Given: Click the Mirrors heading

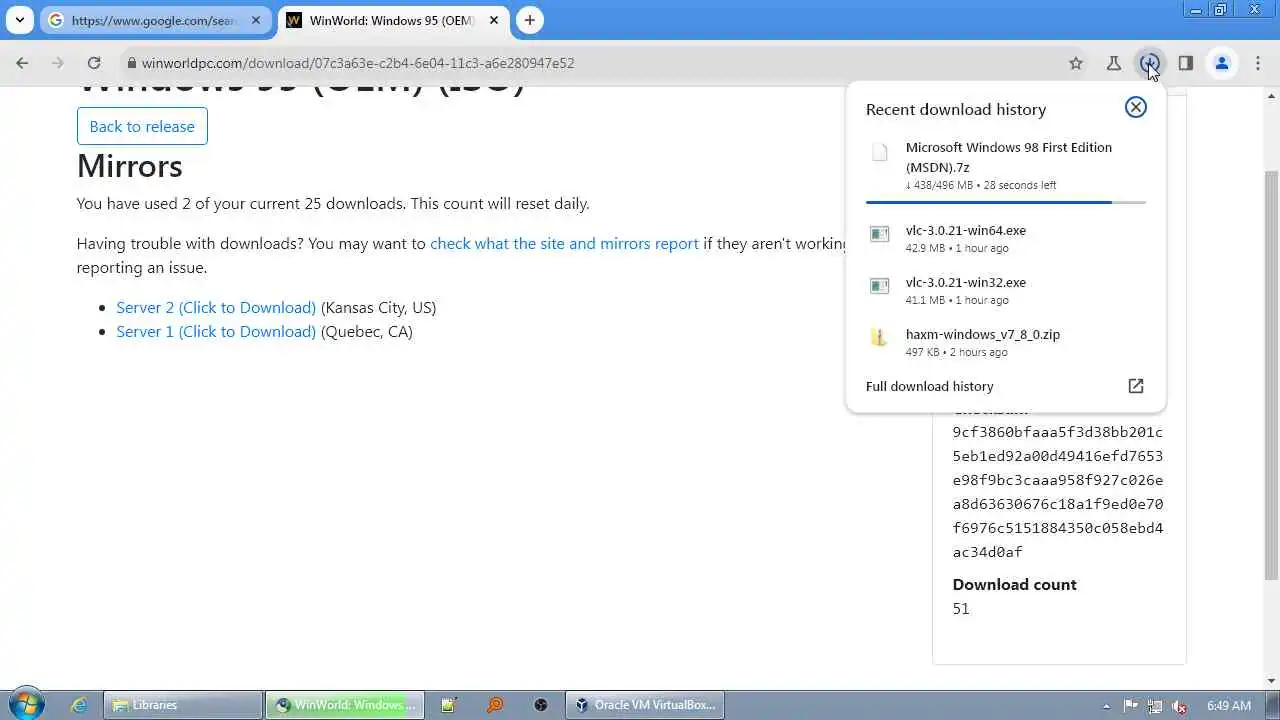Looking at the screenshot, I should click(129, 166).
